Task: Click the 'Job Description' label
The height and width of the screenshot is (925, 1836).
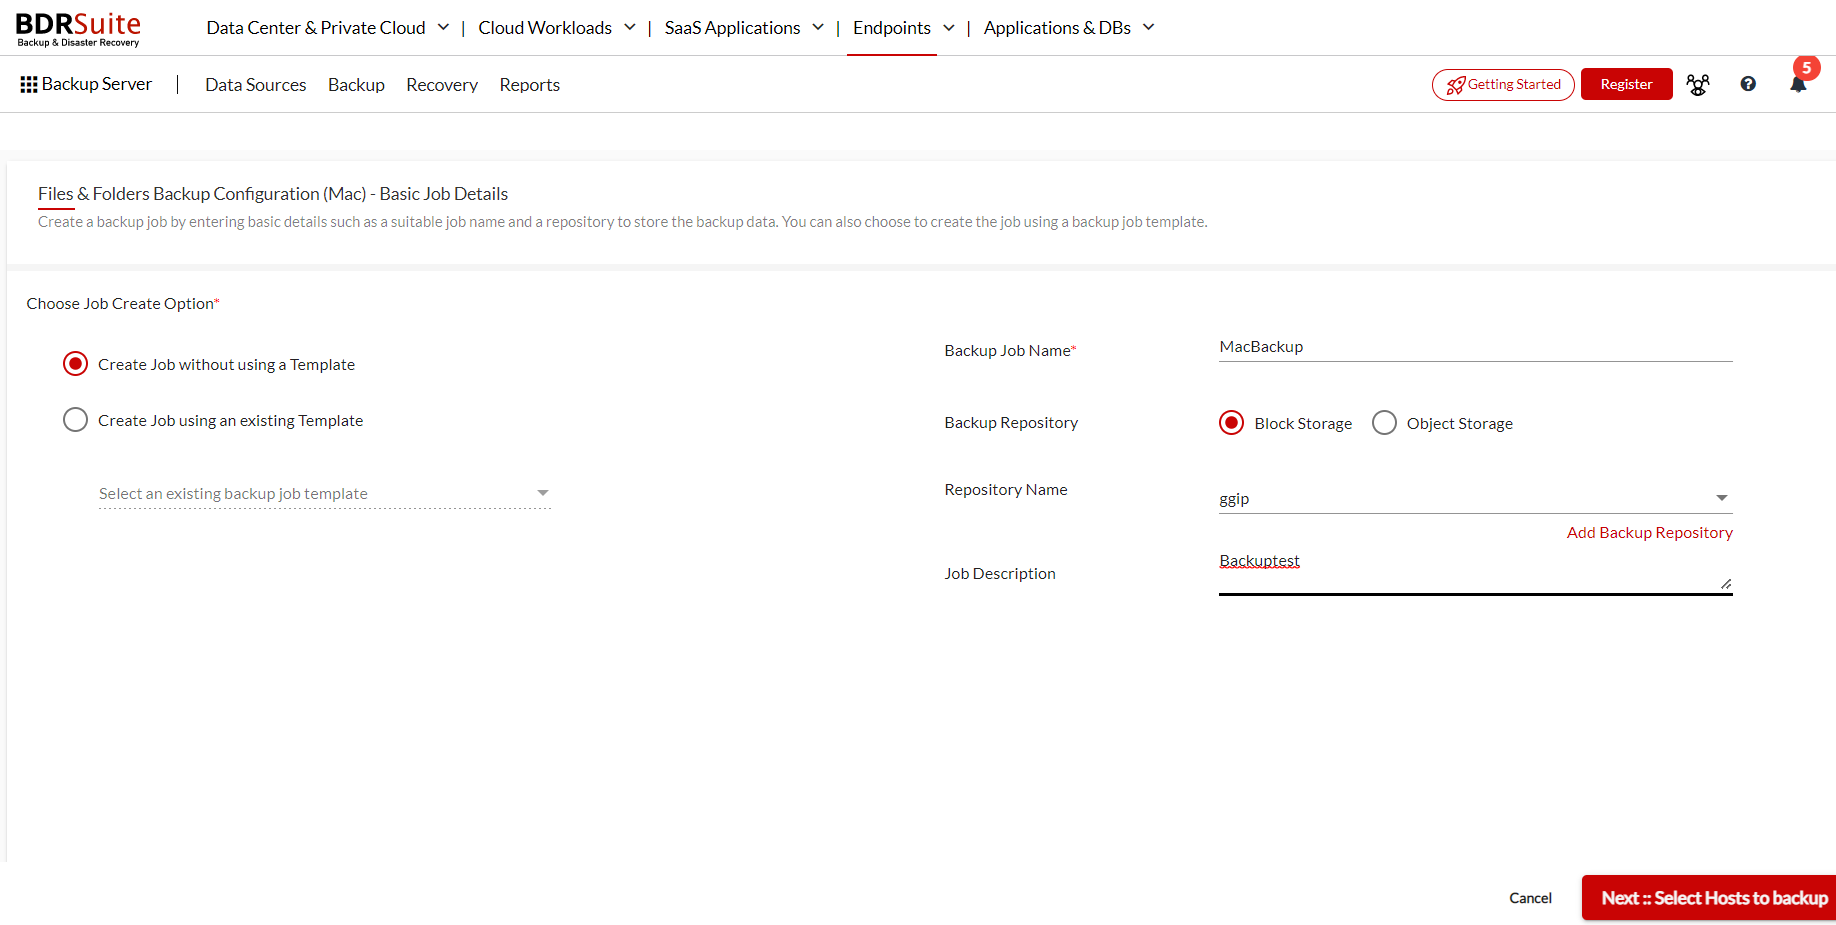Action: (1000, 574)
